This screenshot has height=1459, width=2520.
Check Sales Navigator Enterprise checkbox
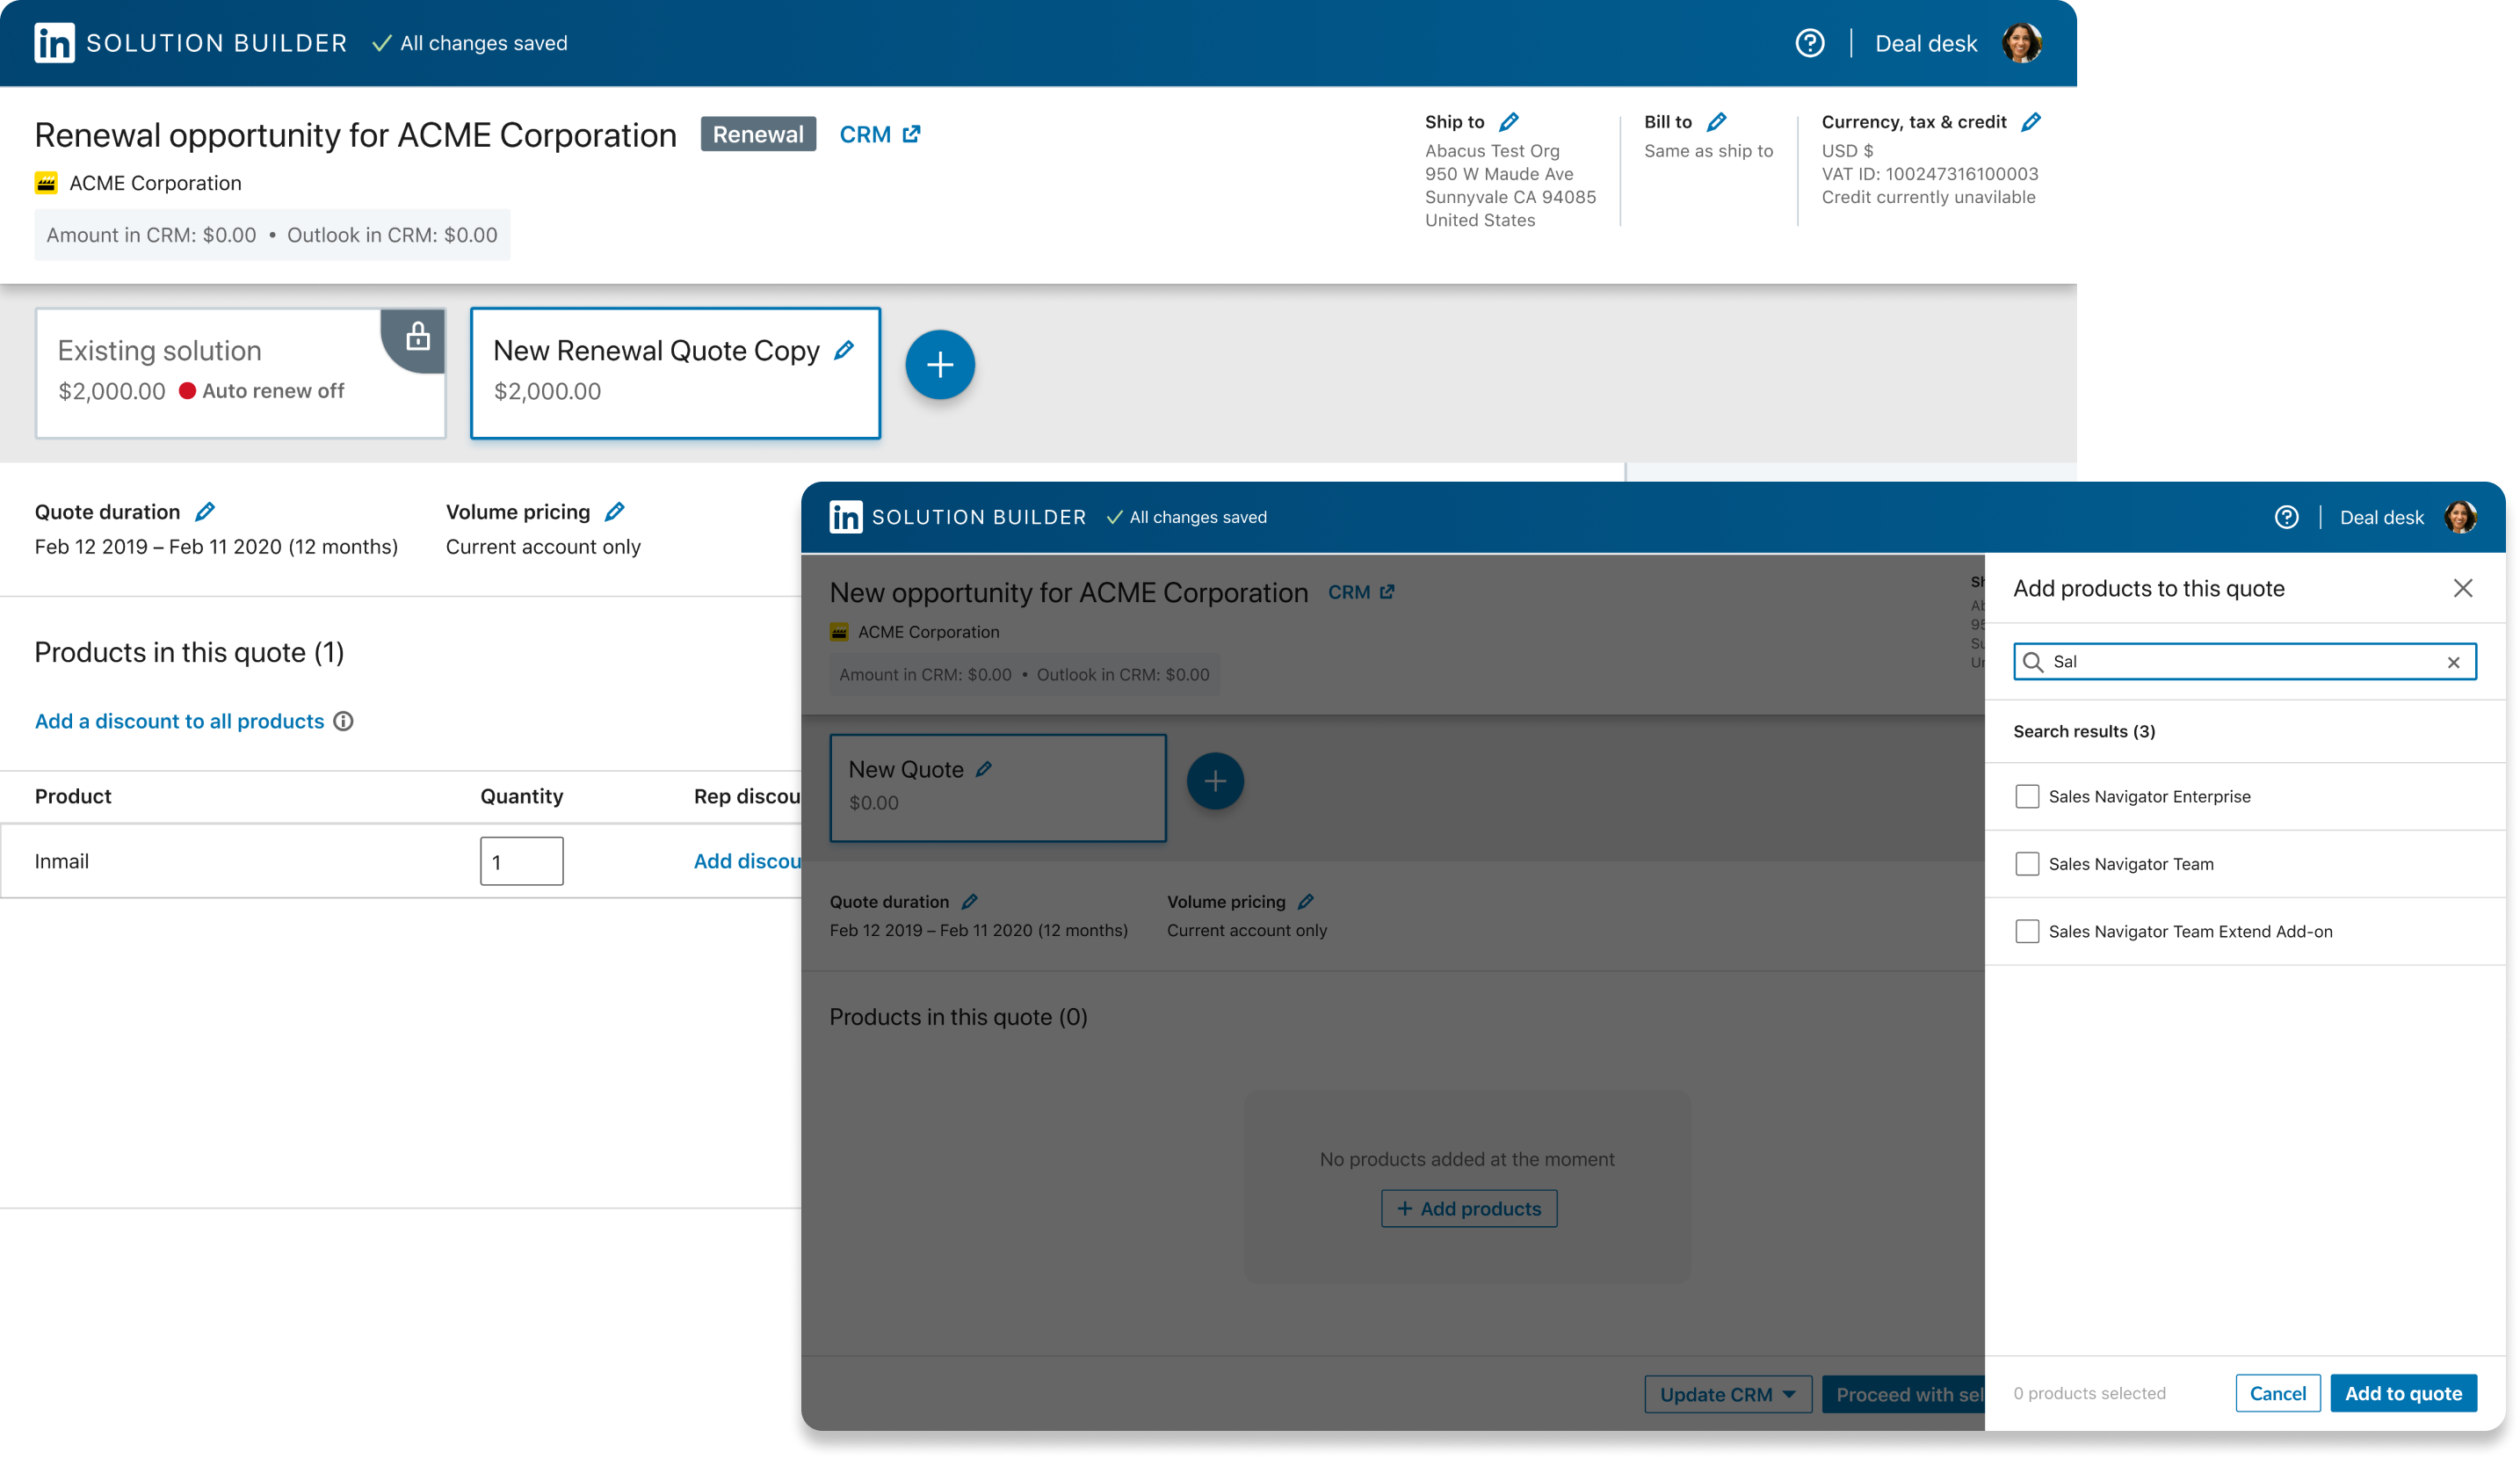(2026, 796)
